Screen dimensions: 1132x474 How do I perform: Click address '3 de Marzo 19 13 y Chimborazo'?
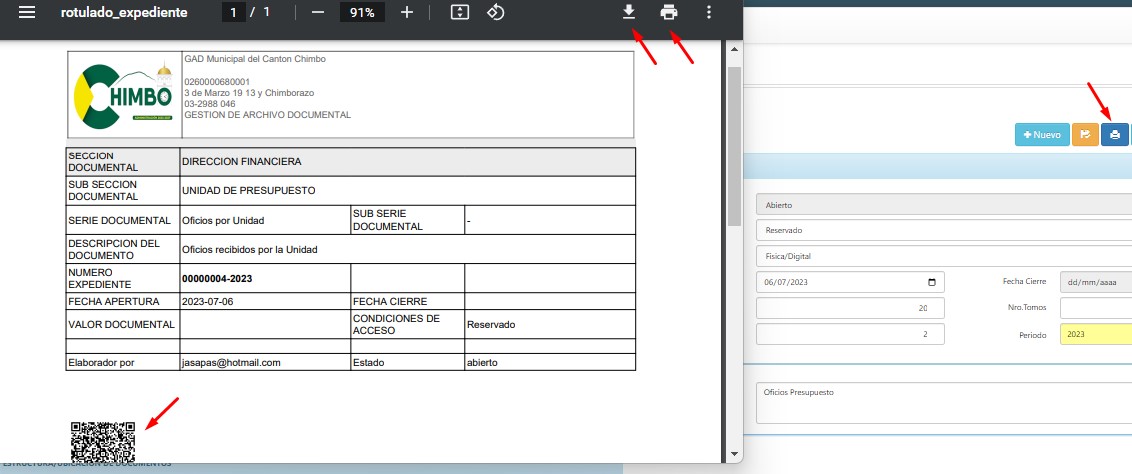pos(249,93)
